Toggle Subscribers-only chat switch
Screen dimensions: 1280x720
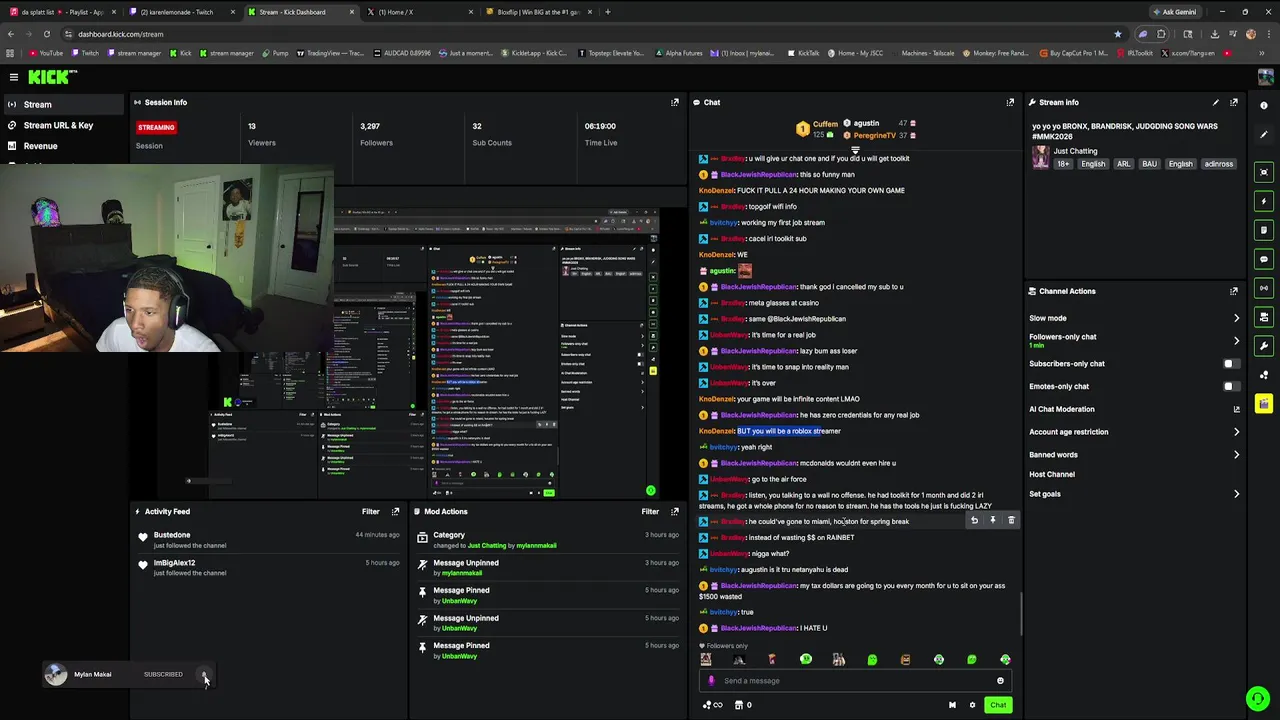pos(1231,364)
